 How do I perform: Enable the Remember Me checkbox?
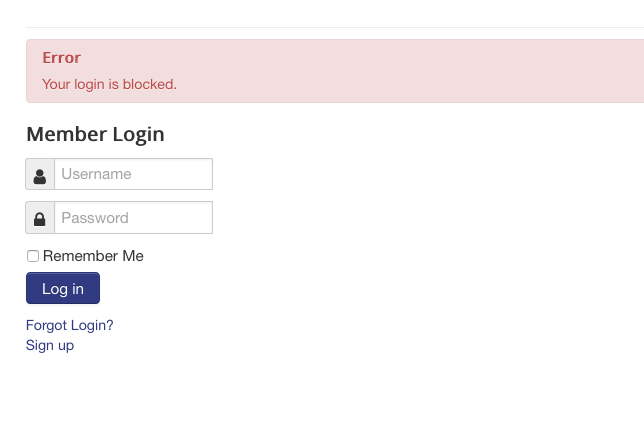coord(33,256)
